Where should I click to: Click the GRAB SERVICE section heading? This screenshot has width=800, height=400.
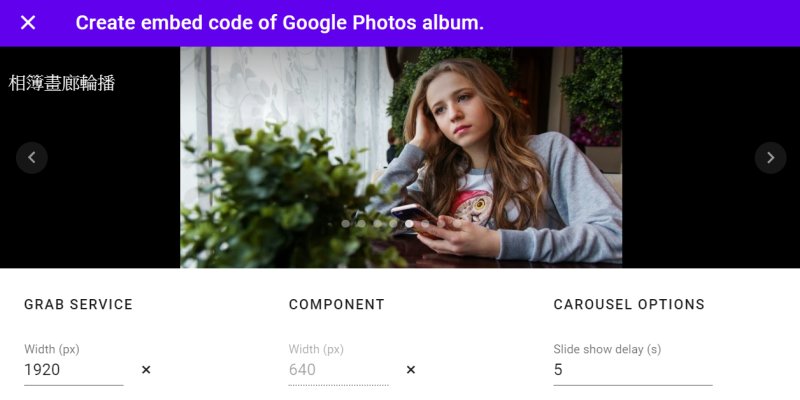pyautogui.click(x=79, y=305)
